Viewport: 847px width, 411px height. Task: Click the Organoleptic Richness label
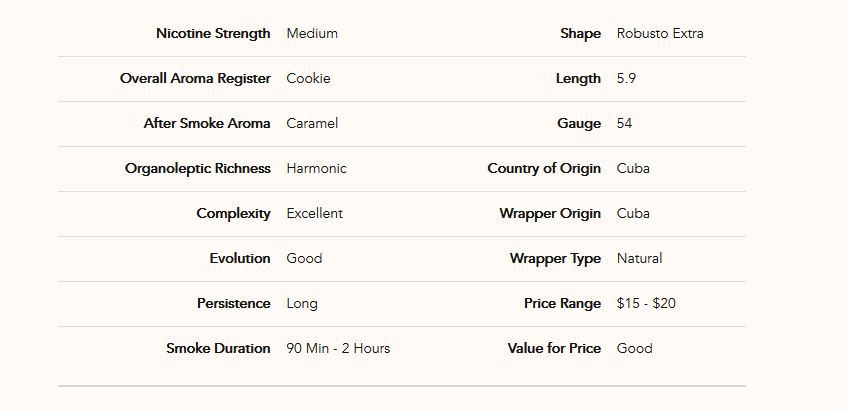click(198, 169)
